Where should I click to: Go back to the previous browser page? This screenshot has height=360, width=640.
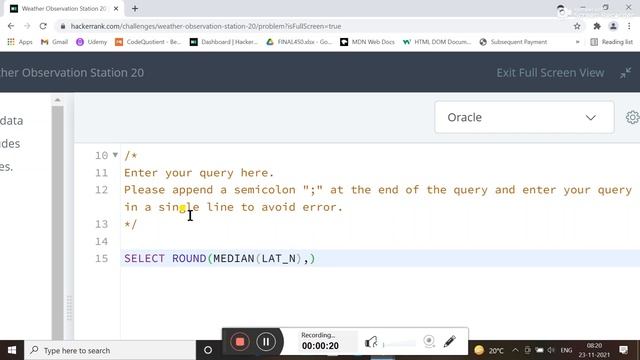[11, 26]
